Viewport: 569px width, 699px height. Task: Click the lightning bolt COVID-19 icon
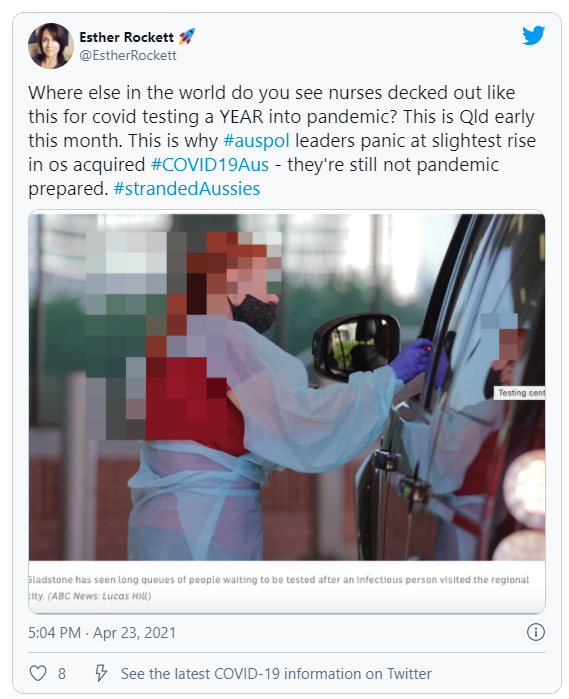[101, 673]
